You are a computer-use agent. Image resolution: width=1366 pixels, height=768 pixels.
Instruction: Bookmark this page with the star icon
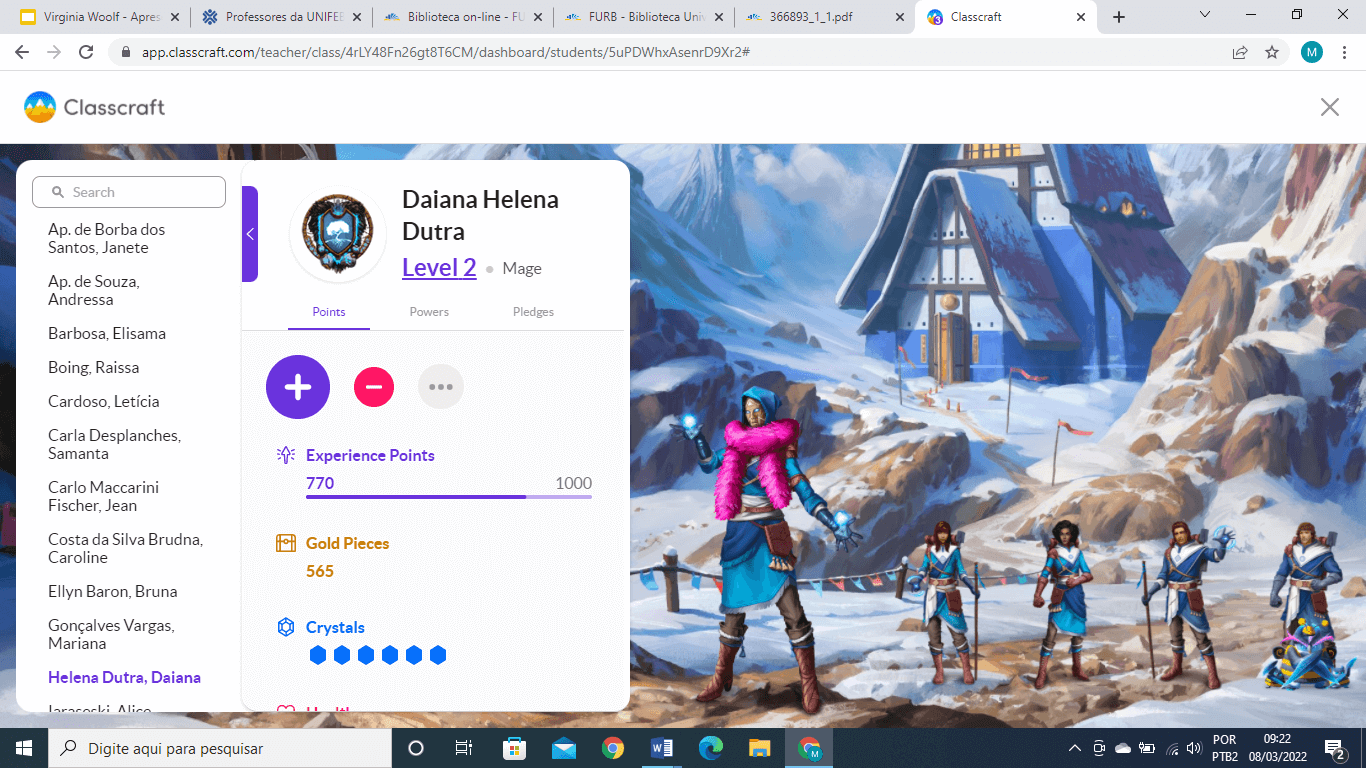1272,52
